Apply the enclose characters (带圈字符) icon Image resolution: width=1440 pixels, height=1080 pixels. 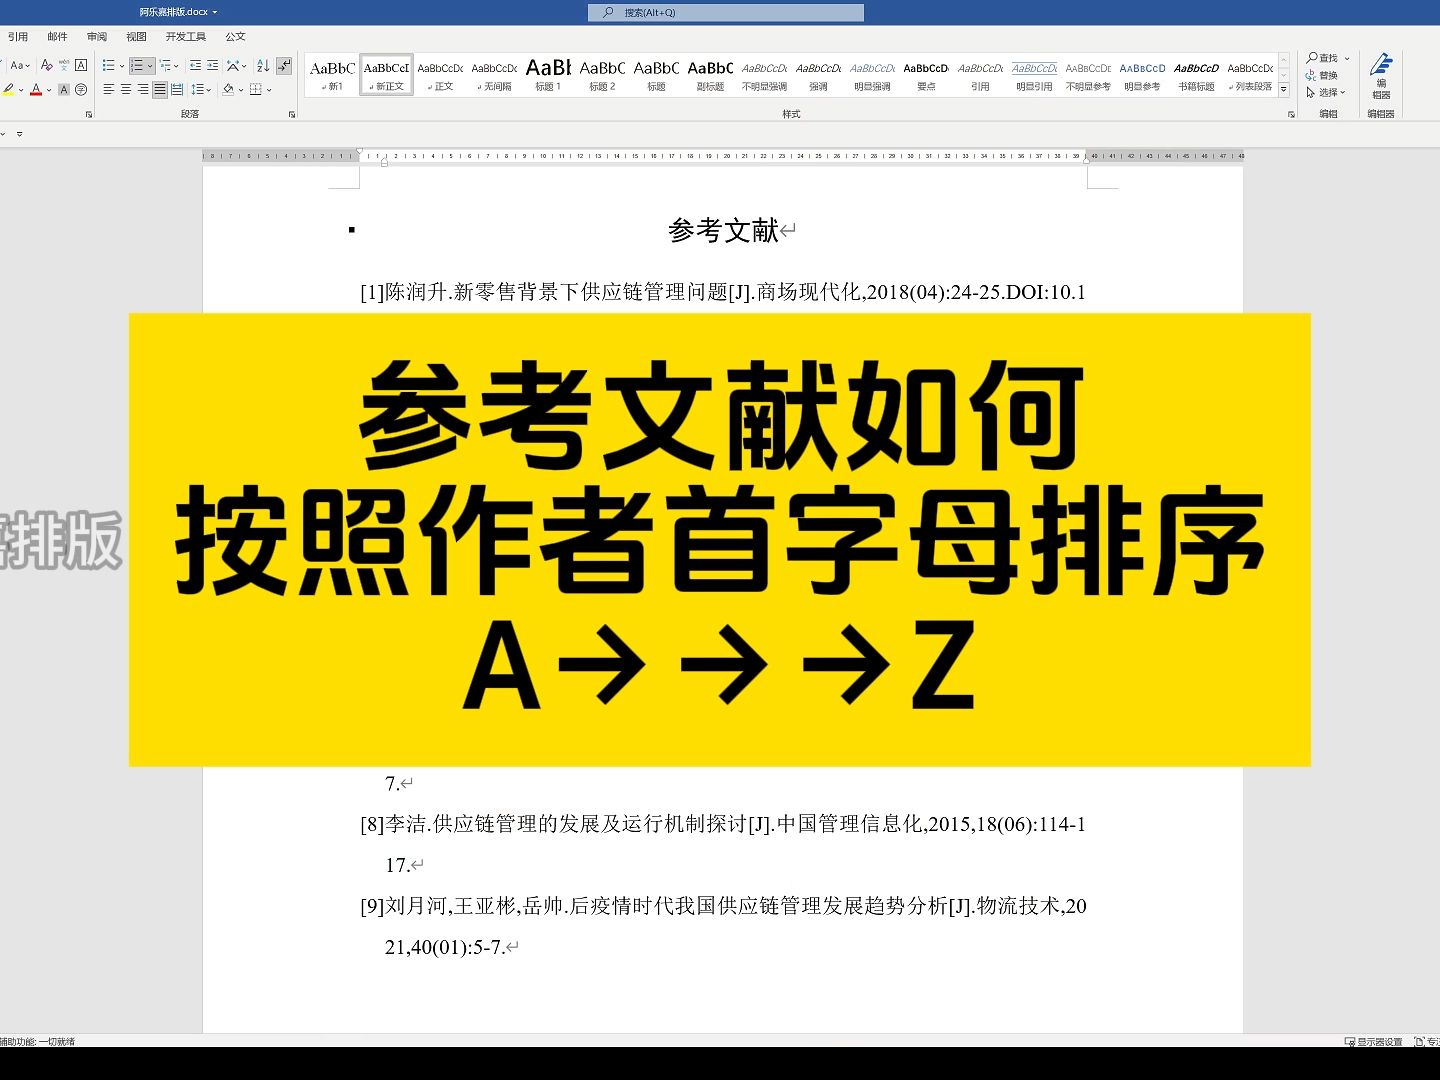pyautogui.click(x=81, y=90)
